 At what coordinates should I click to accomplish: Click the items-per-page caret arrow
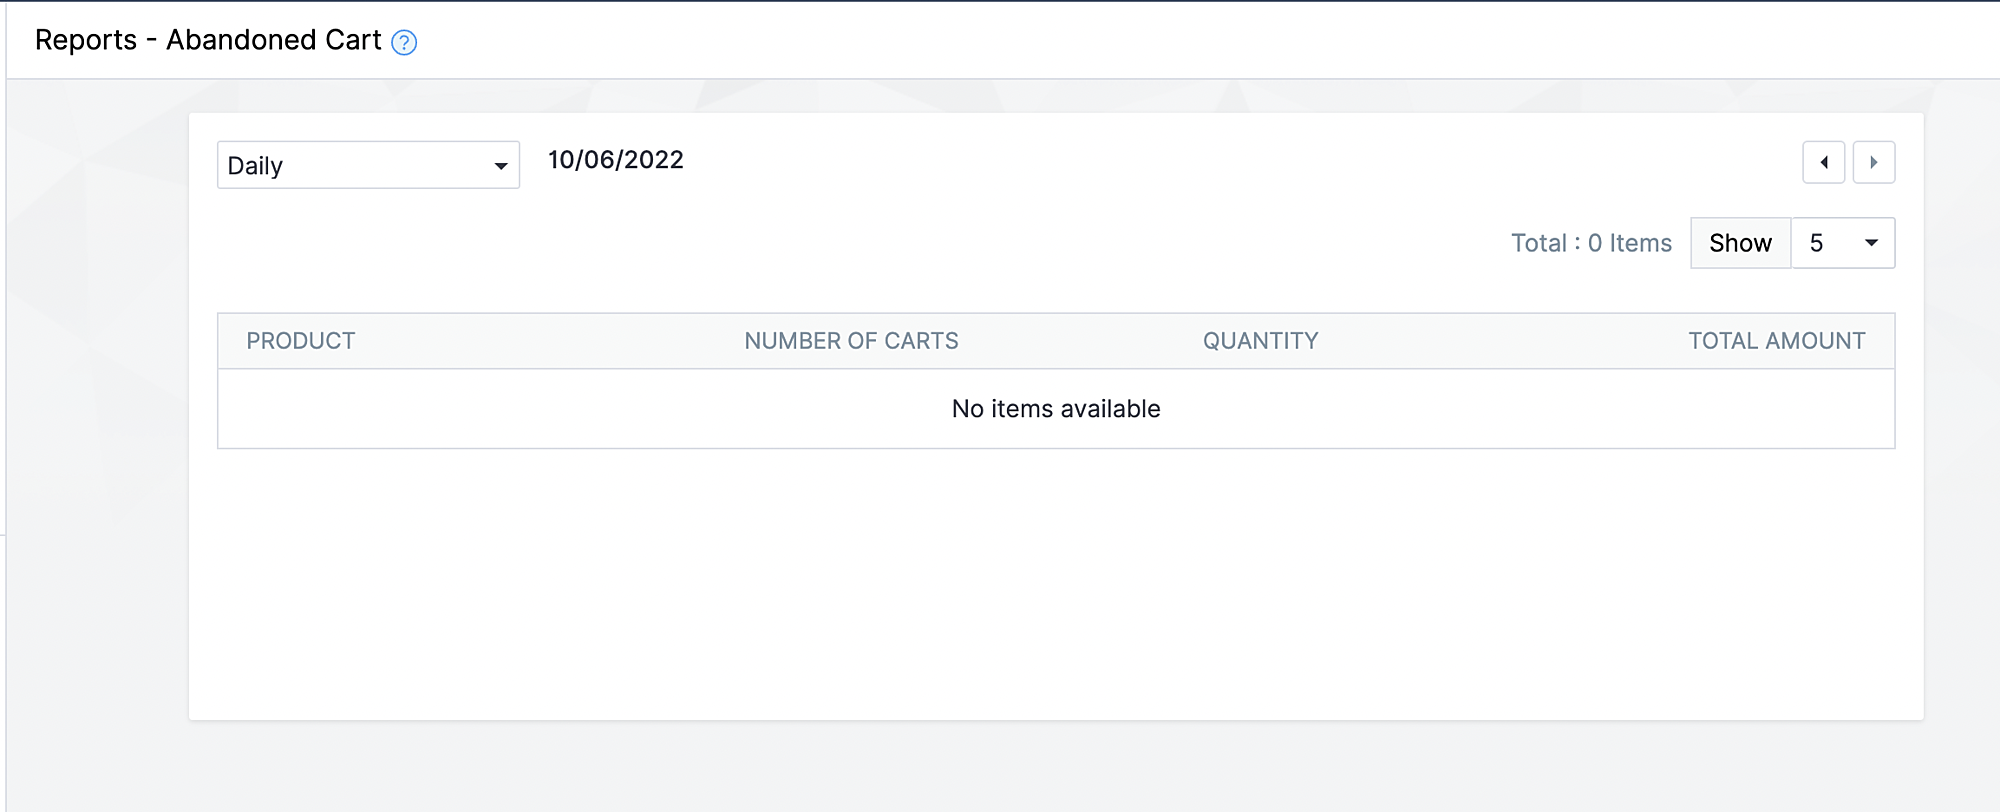(x=1871, y=243)
